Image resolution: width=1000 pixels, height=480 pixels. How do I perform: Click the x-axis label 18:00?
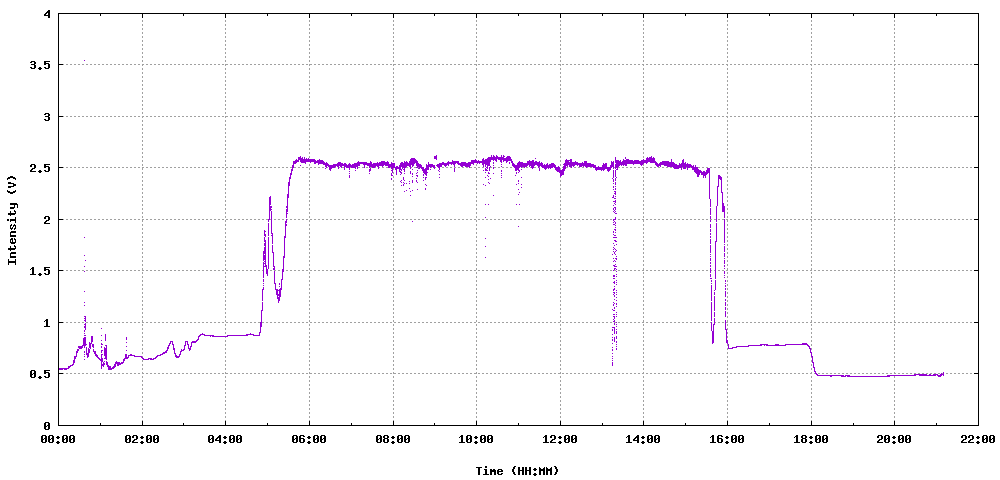(x=811, y=439)
